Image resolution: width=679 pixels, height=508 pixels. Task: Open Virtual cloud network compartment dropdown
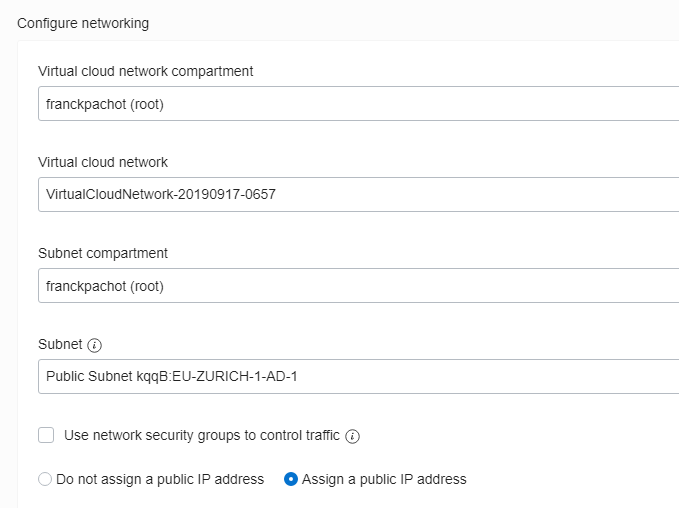click(x=359, y=104)
